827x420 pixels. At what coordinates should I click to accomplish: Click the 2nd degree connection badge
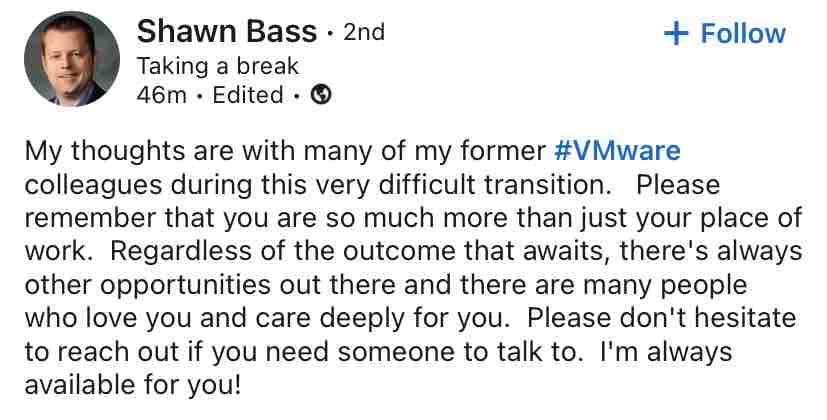click(364, 32)
